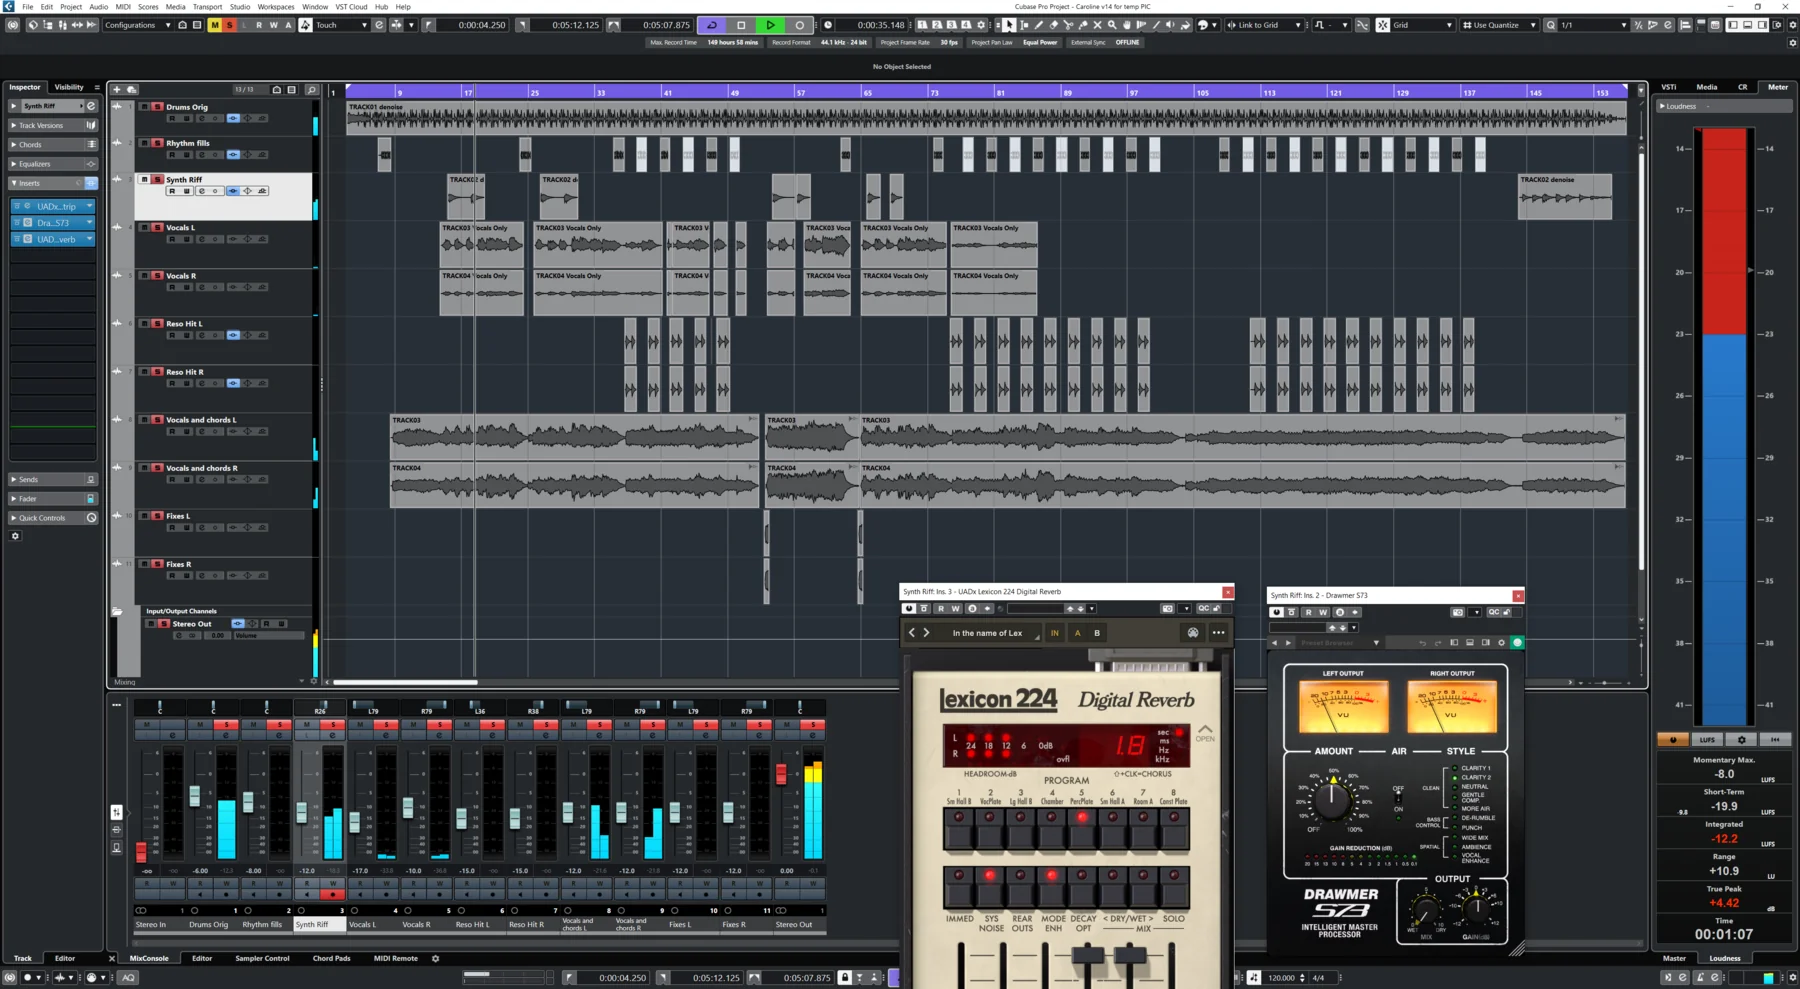Screen dimensions: 1800x989
Task: Start playback with the green Play button
Action: [770, 25]
